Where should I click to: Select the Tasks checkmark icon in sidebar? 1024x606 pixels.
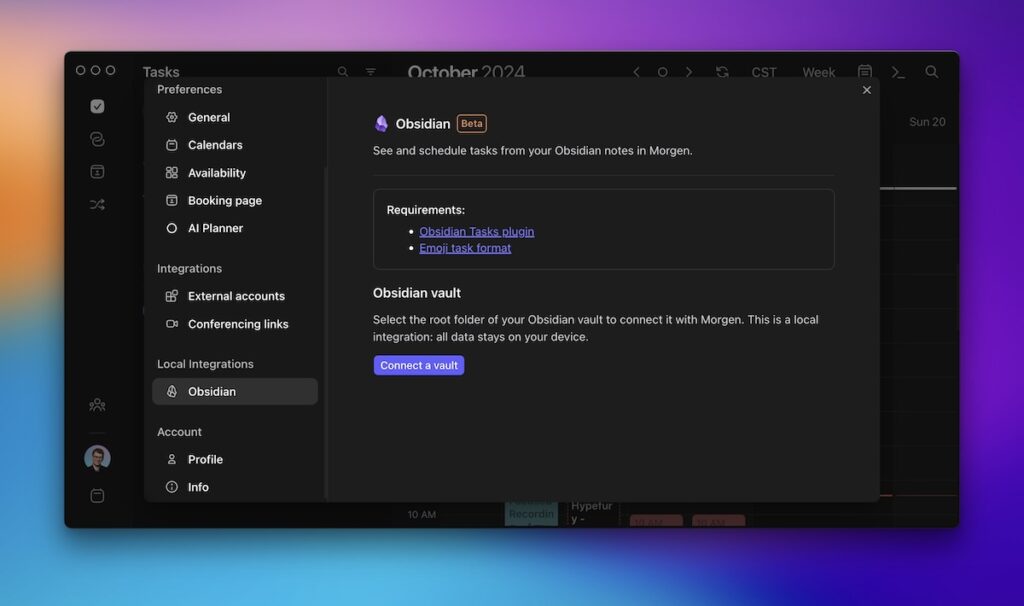pyautogui.click(x=97, y=105)
